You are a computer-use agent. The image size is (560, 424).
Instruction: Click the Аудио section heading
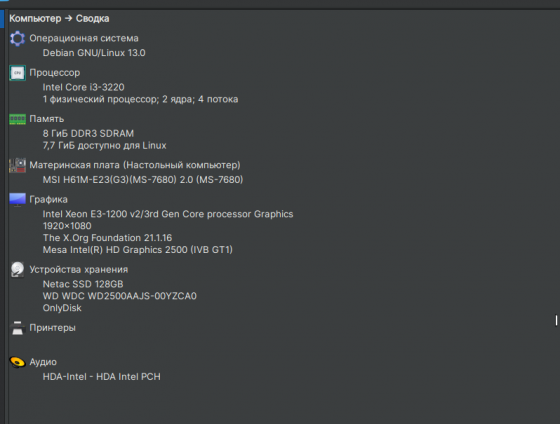point(43,362)
